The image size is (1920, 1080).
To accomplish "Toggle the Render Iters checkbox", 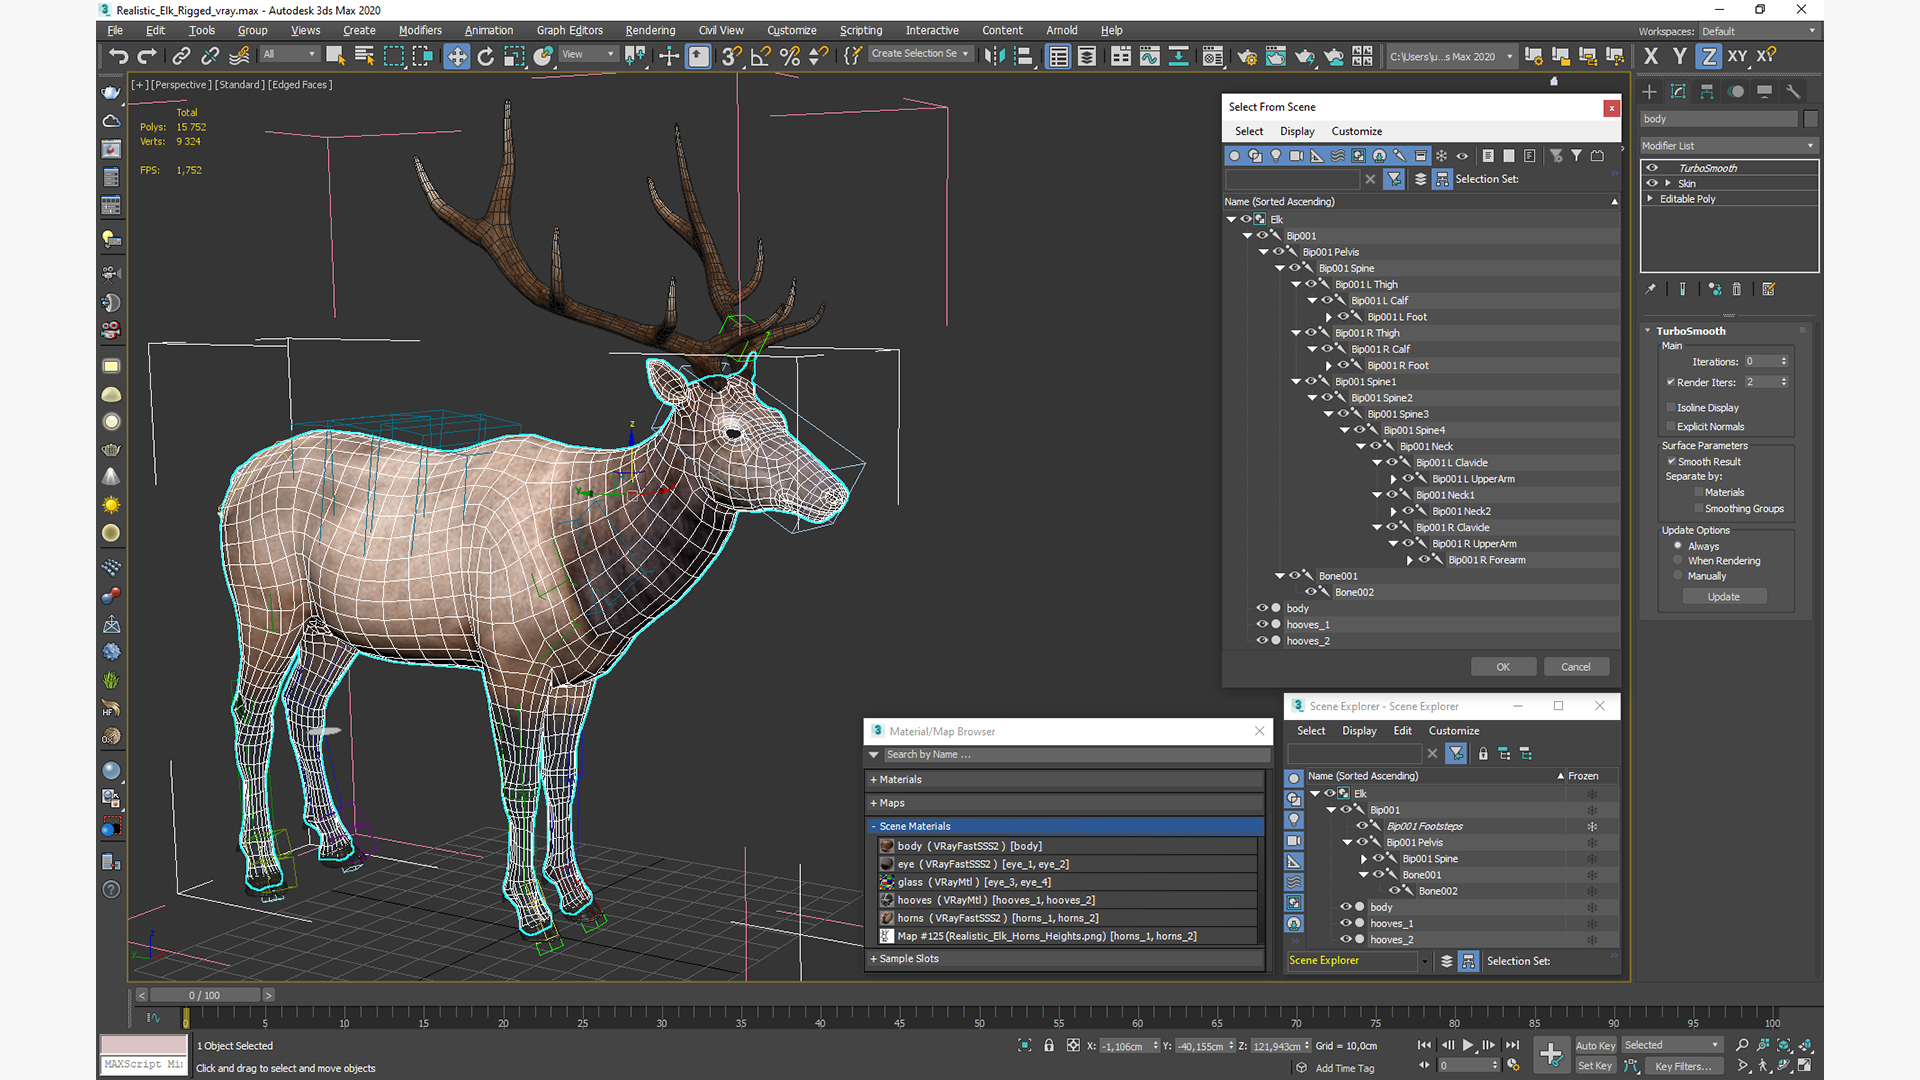I will [1671, 382].
